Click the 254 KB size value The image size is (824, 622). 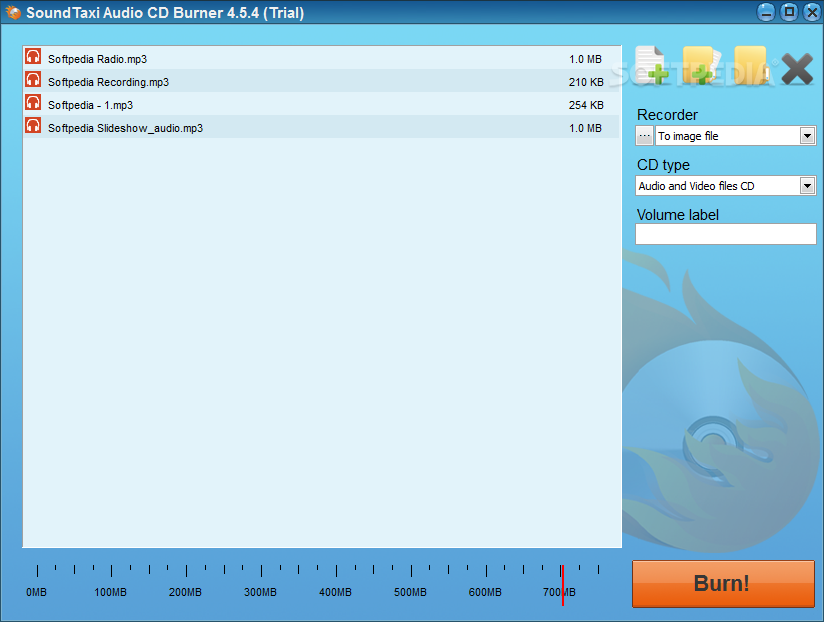[586, 105]
